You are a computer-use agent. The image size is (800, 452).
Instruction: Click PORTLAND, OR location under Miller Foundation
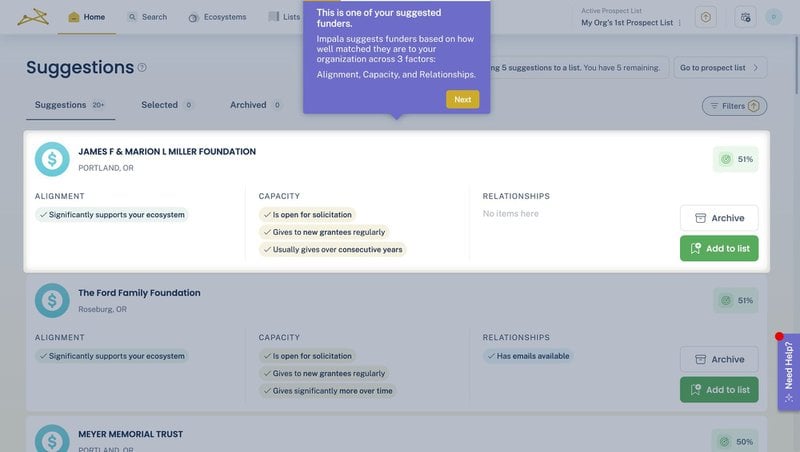pyautogui.click(x=106, y=168)
